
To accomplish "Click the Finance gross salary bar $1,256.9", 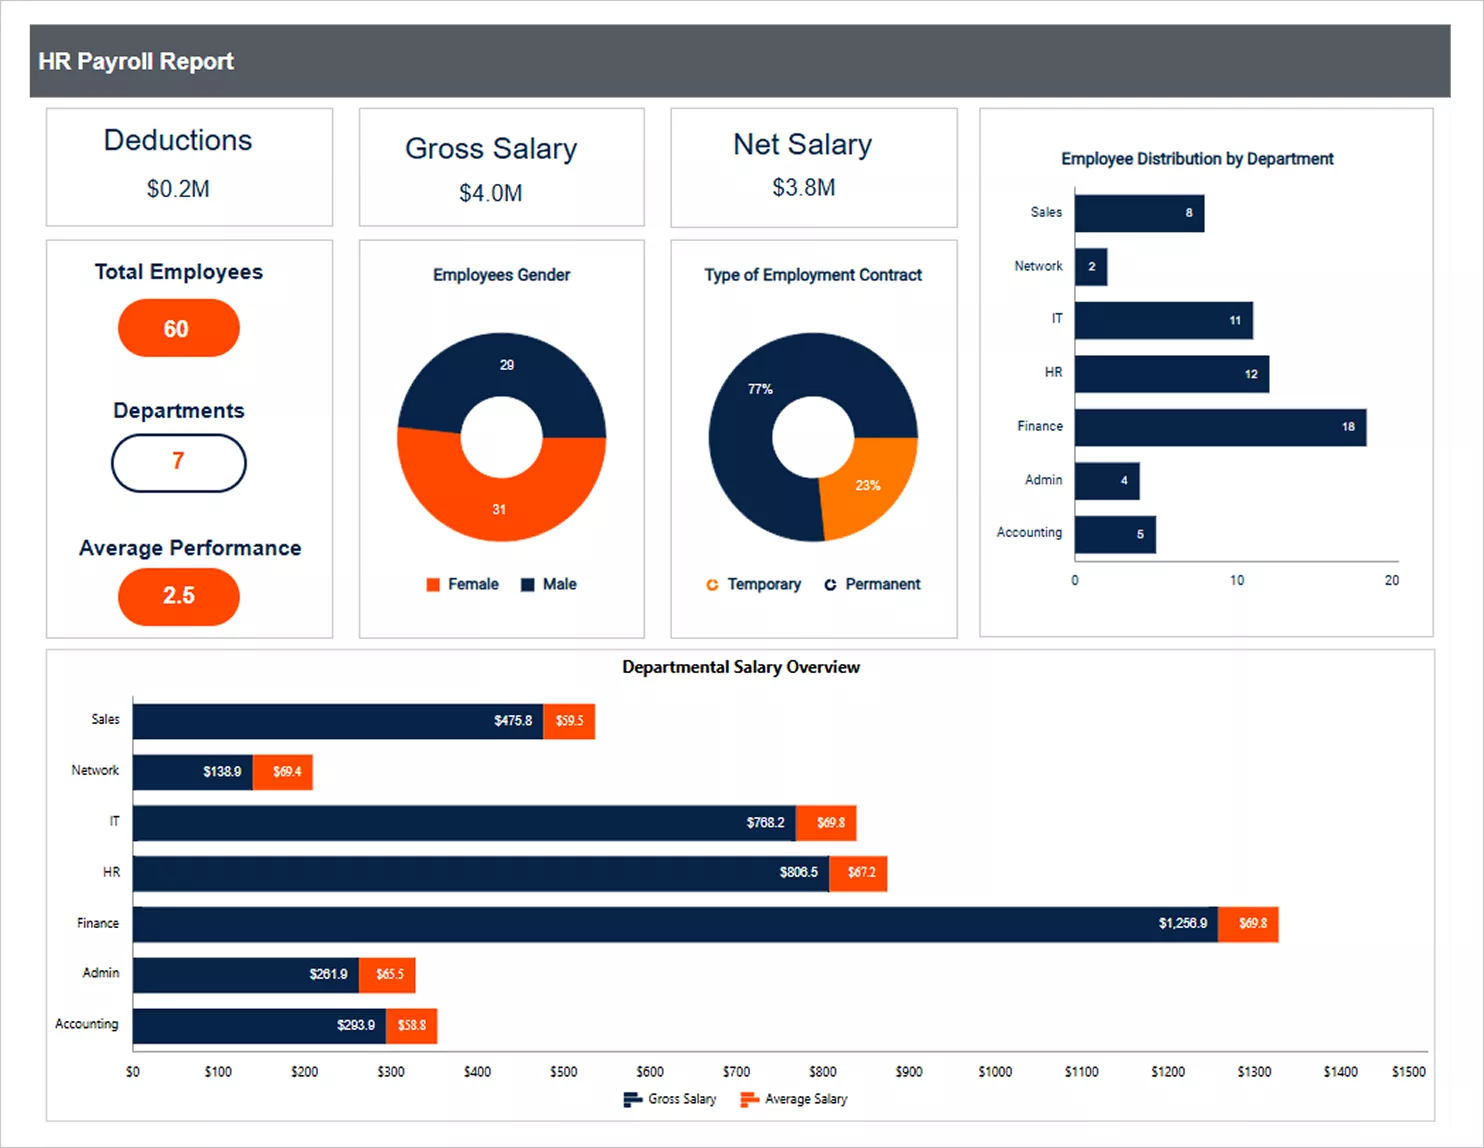I will pyautogui.click(x=675, y=924).
